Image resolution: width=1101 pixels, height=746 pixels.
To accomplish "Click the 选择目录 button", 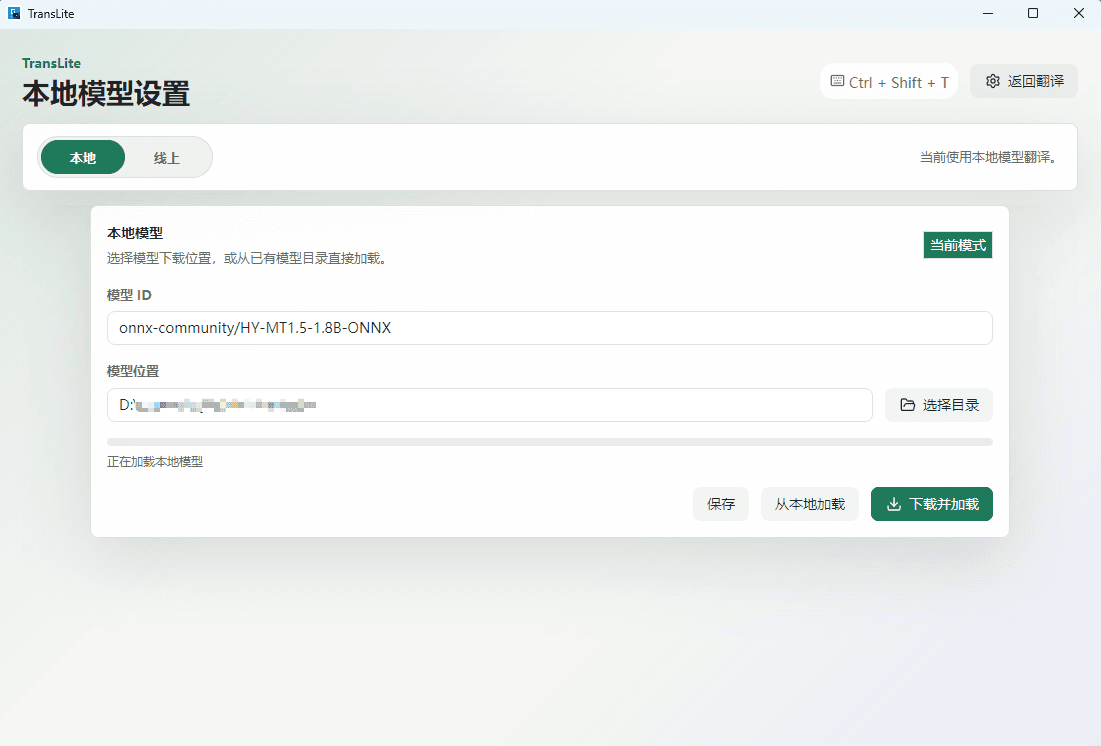I will [x=939, y=405].
